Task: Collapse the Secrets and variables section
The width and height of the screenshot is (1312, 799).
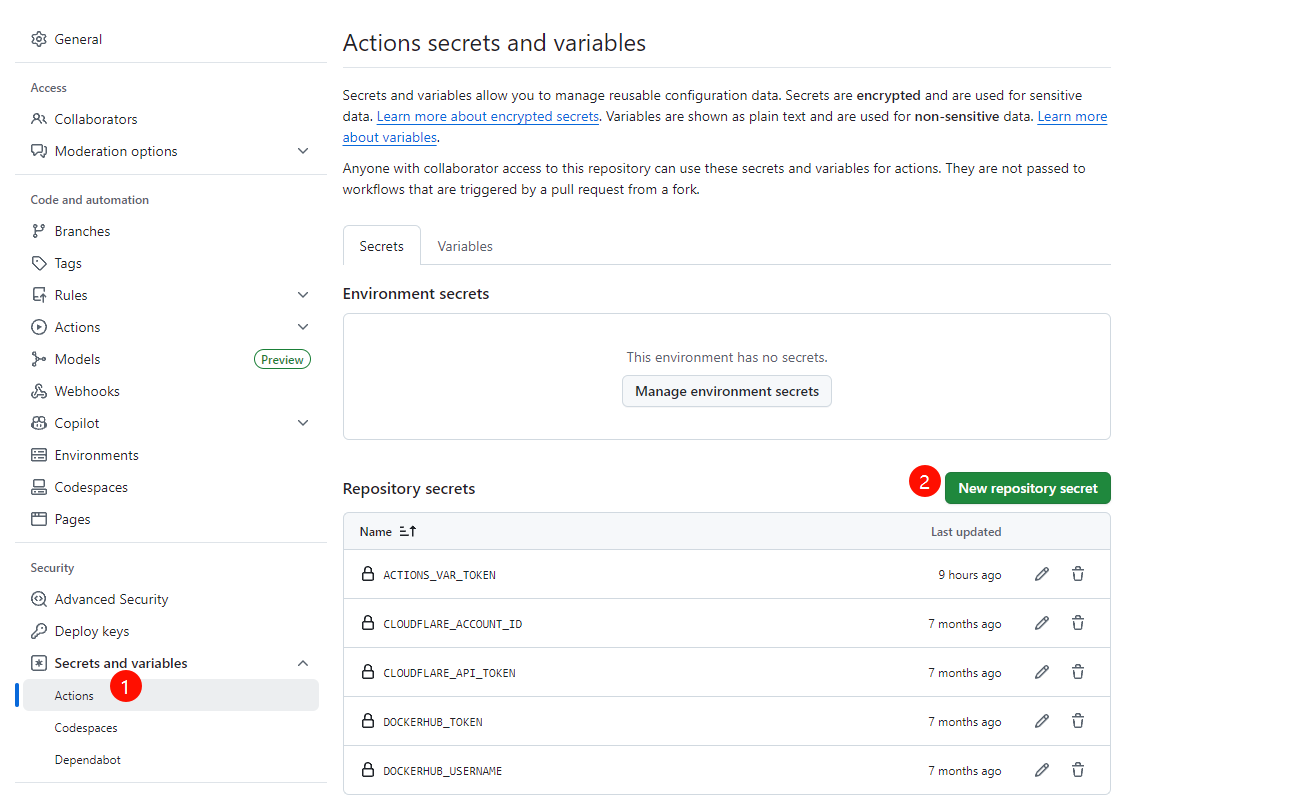Action: point(303,662)
